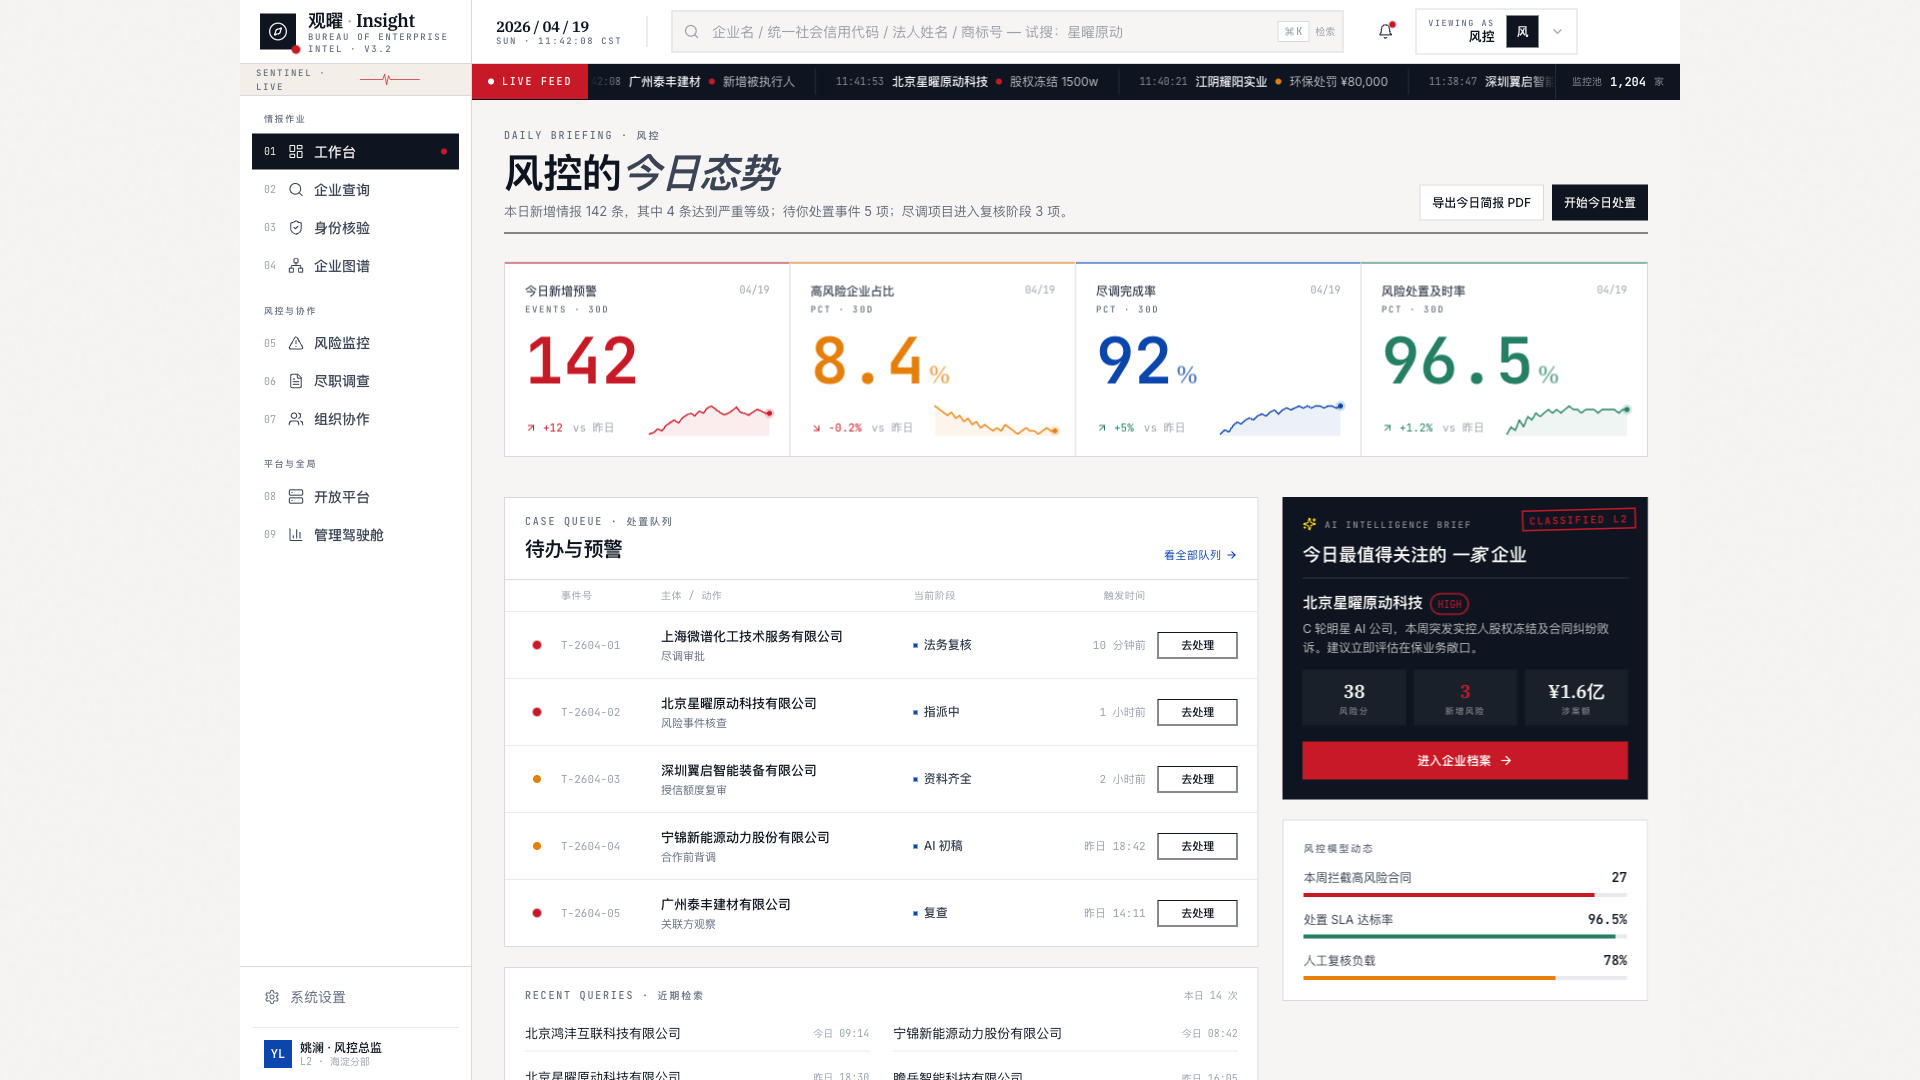The image size is (1920, 1080).
Task: Expand the VIEWING AS 风控 role dropdown
Action: [1556, 31]
